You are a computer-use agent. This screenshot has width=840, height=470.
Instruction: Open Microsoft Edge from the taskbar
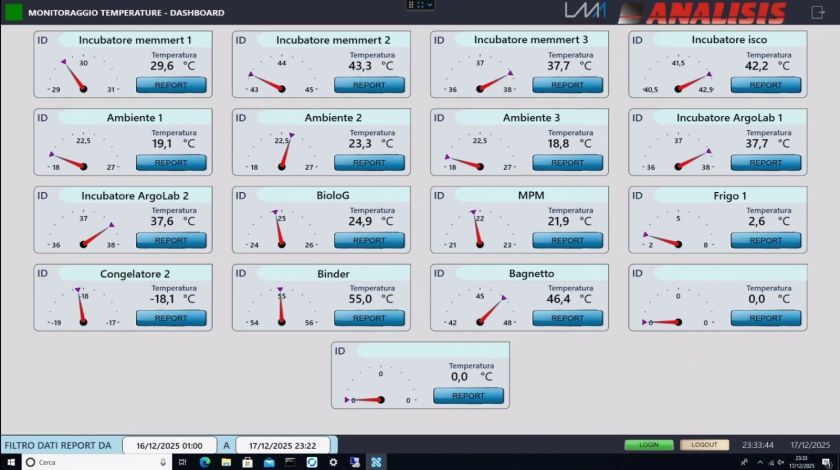pos(204,462)
